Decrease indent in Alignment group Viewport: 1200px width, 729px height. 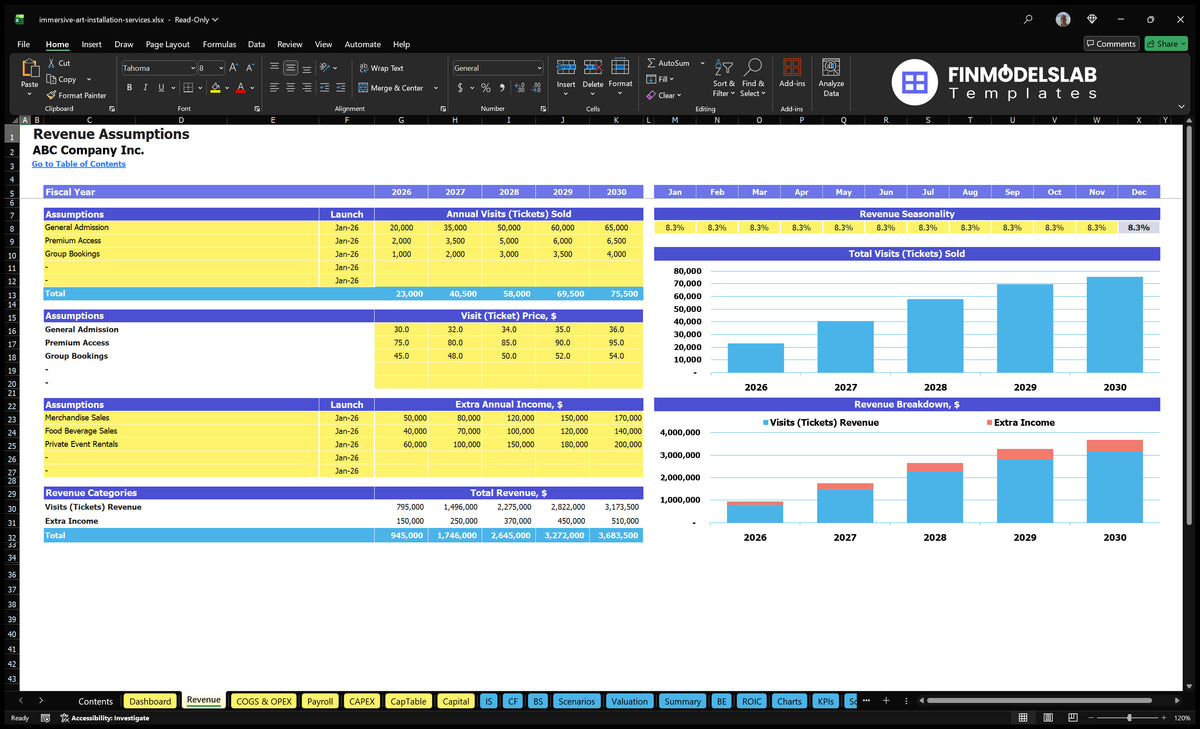[324, 88]
